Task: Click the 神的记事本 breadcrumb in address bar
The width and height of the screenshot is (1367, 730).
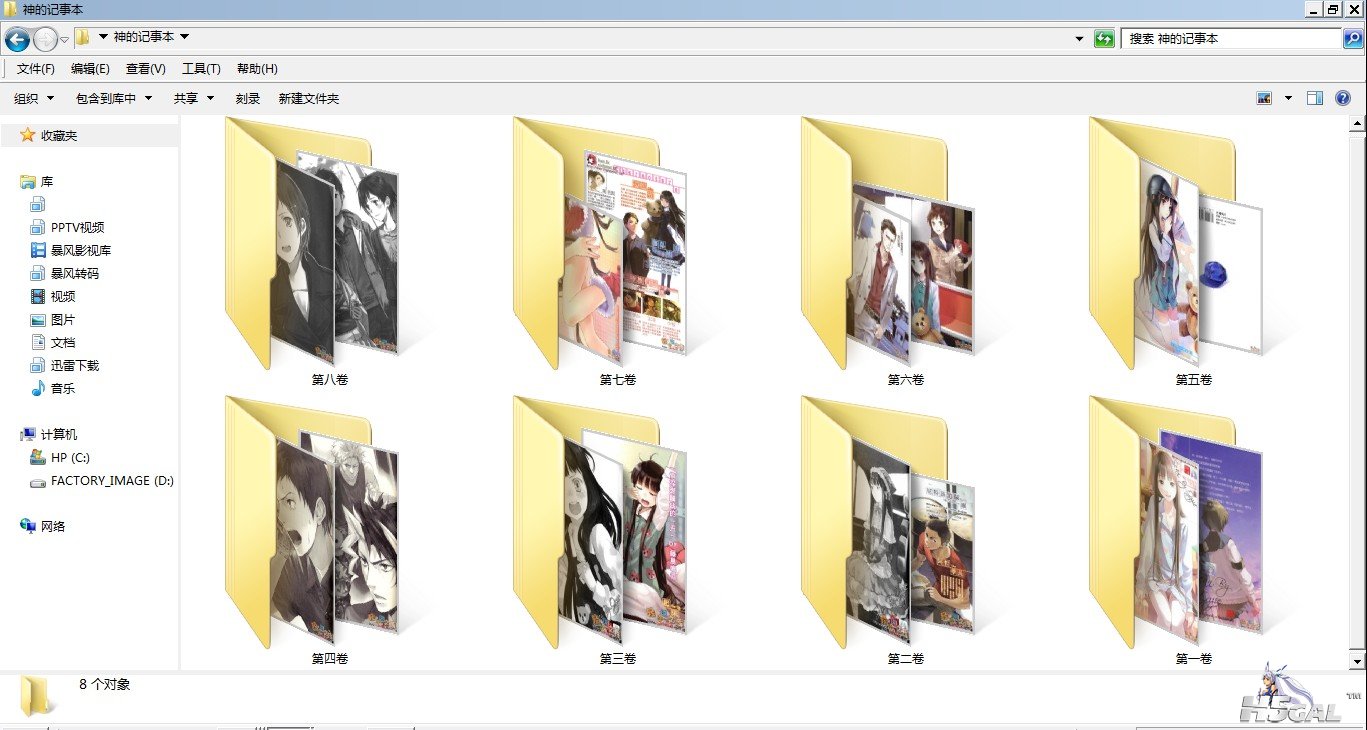Action: (x=144, y=37)
